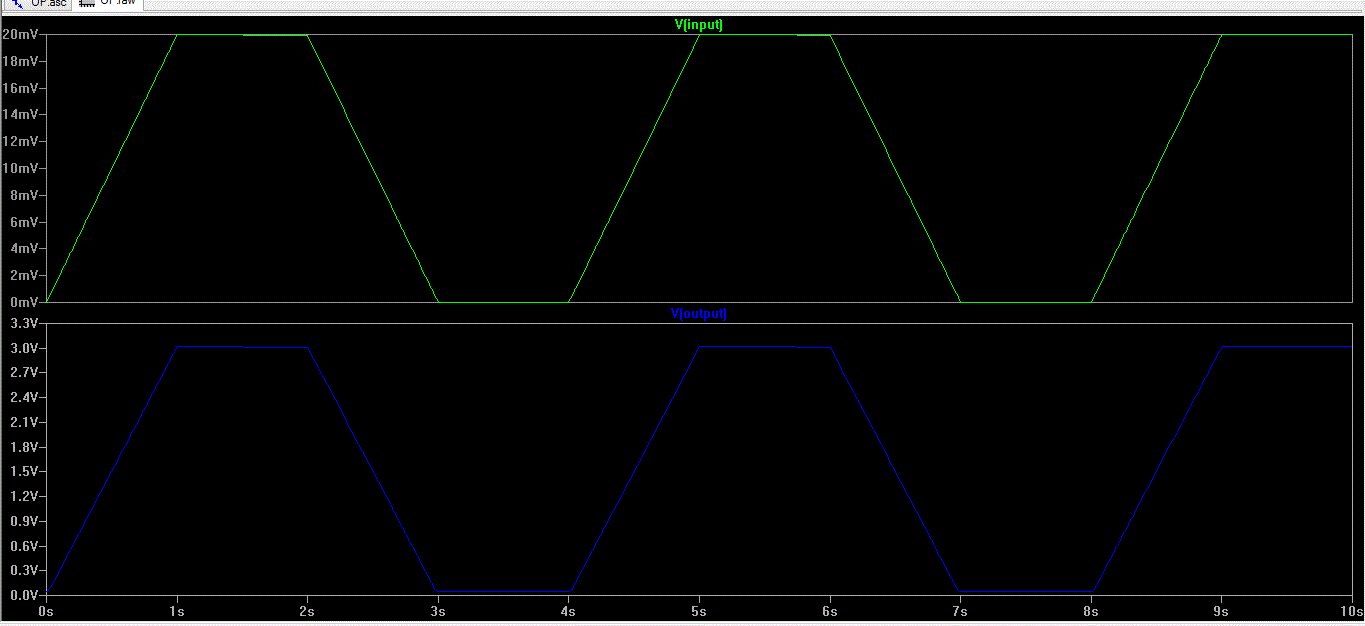Click the 0mV label on upper y-axis
Screen dimensions: 1365x626
[x=23, y=301]
